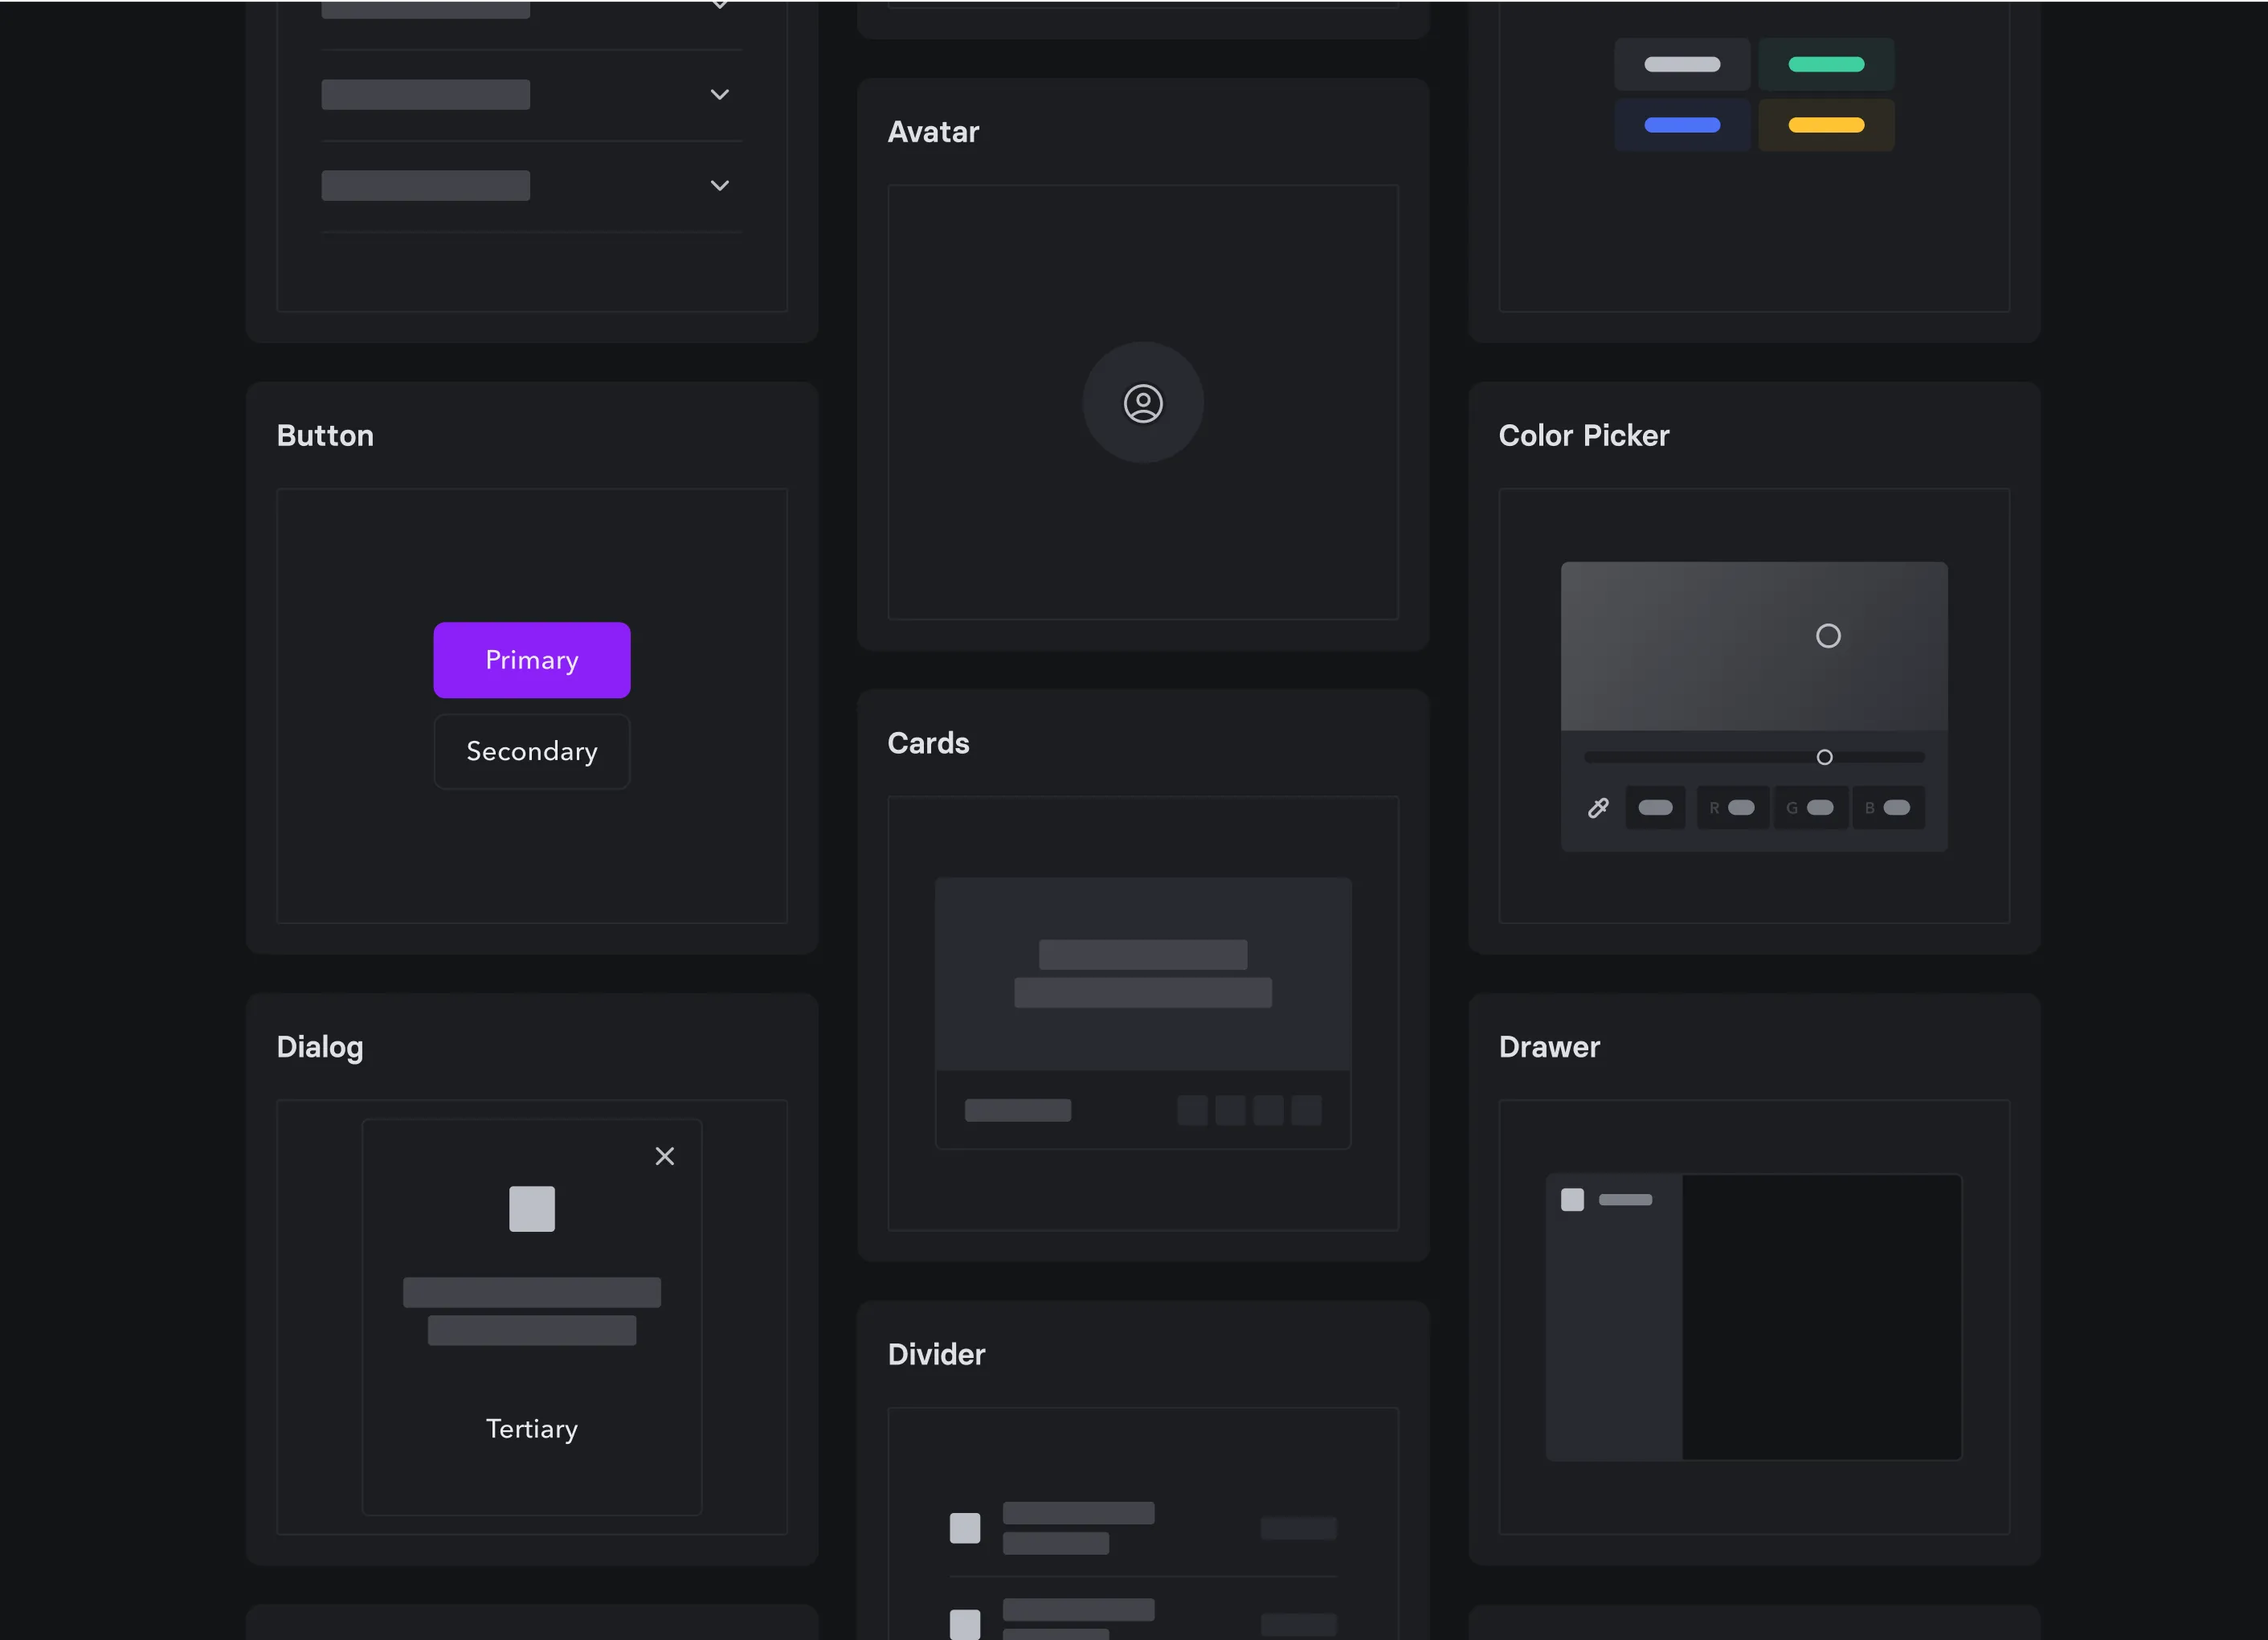Open the Color Picker component card title
The height and width of the screenshot is (1640, 2268).
[x=1584, y=436]
